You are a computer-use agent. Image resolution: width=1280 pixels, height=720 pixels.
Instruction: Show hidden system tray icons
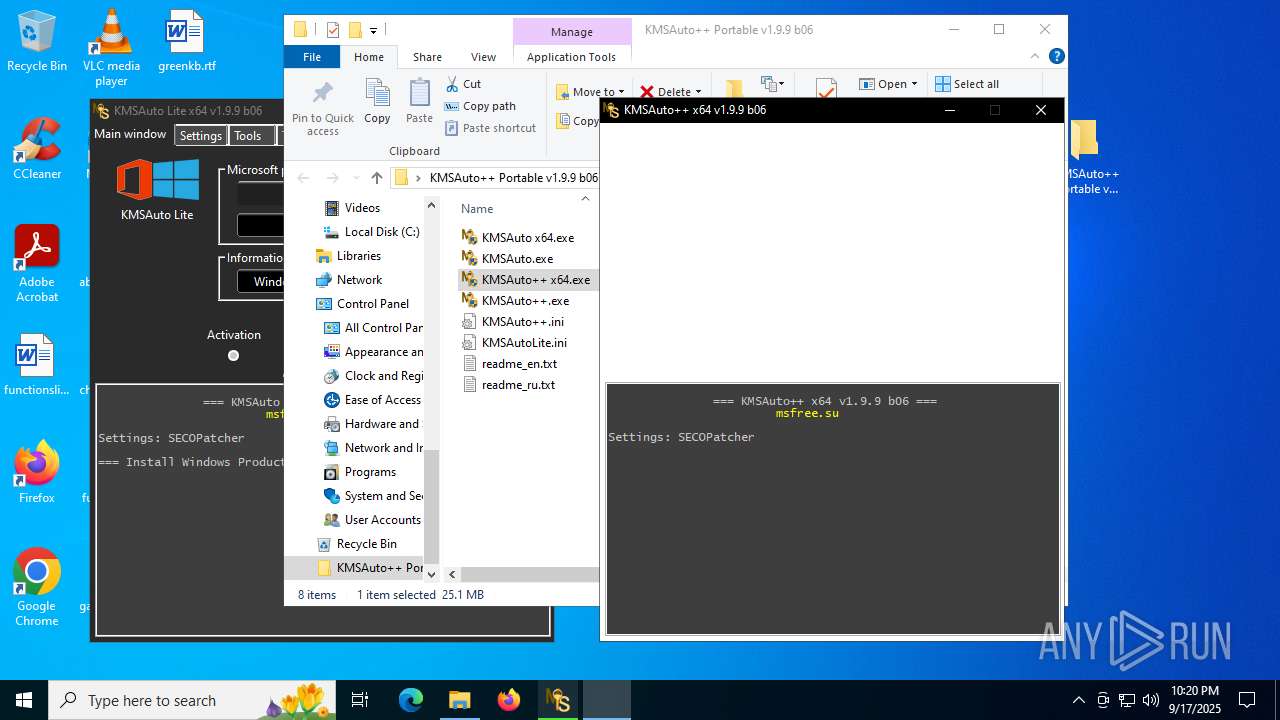(x=1078, y=700)
